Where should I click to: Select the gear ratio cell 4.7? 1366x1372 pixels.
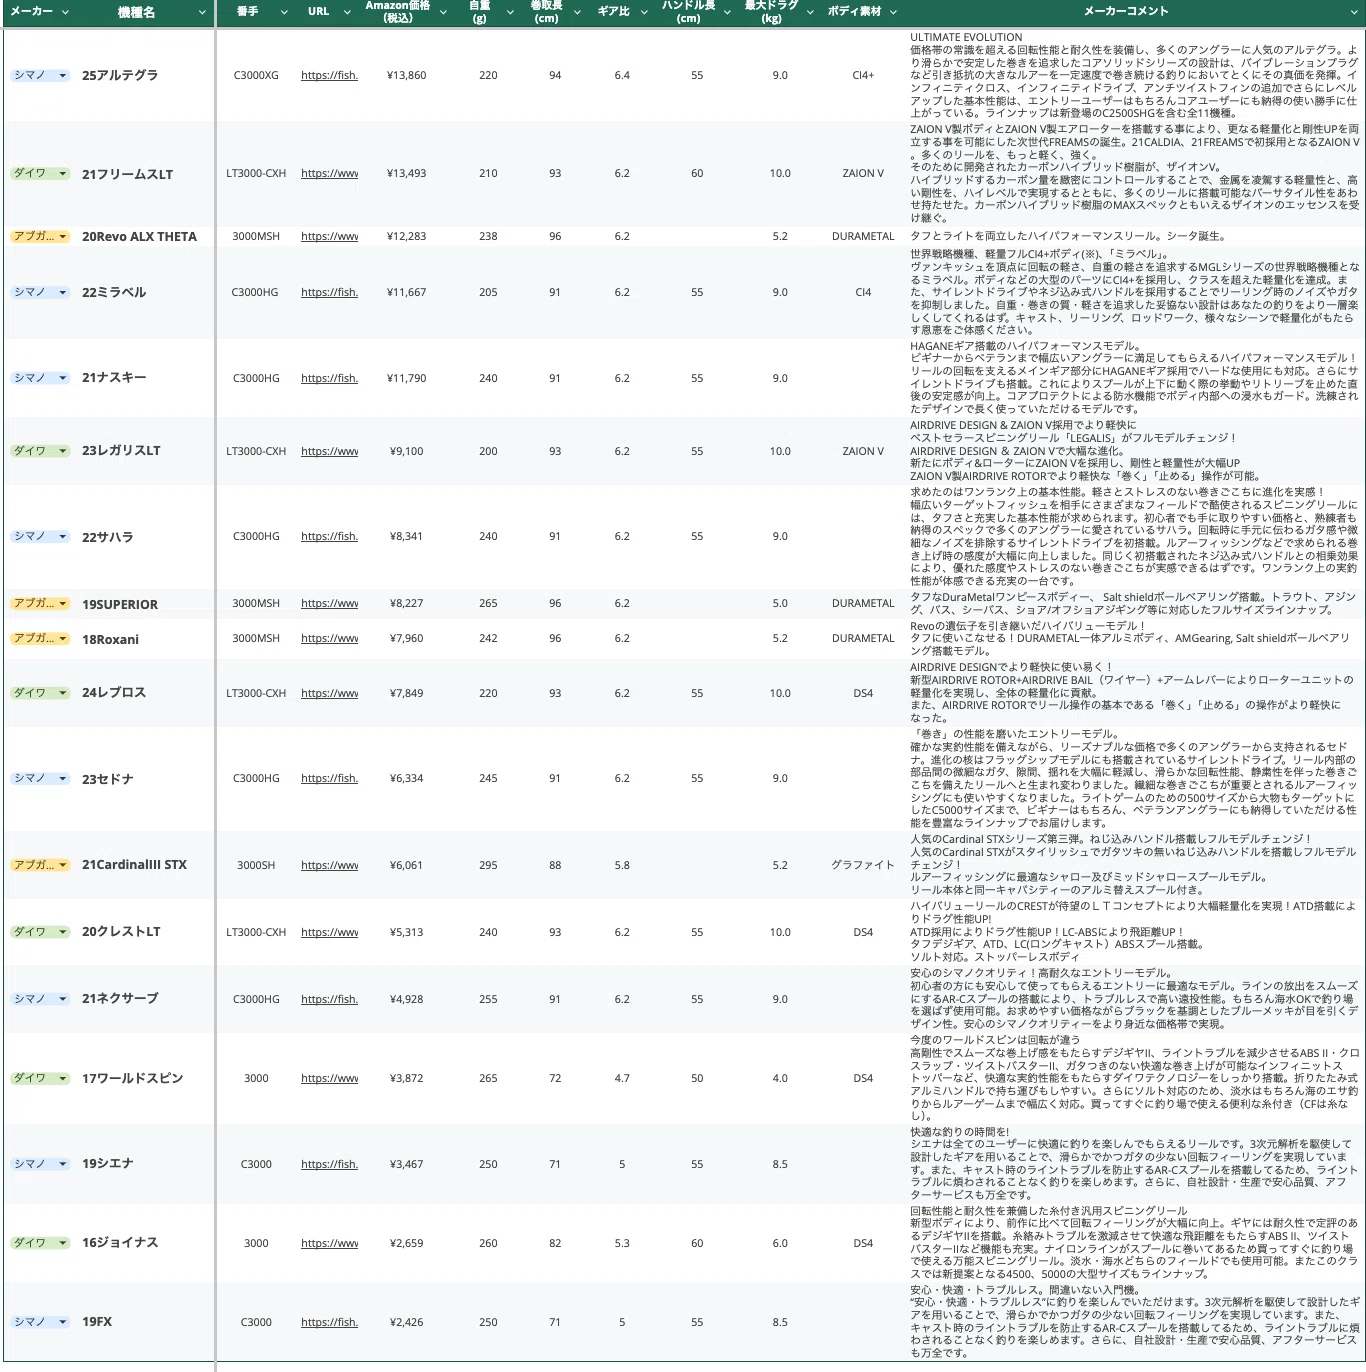[622, 1078]
